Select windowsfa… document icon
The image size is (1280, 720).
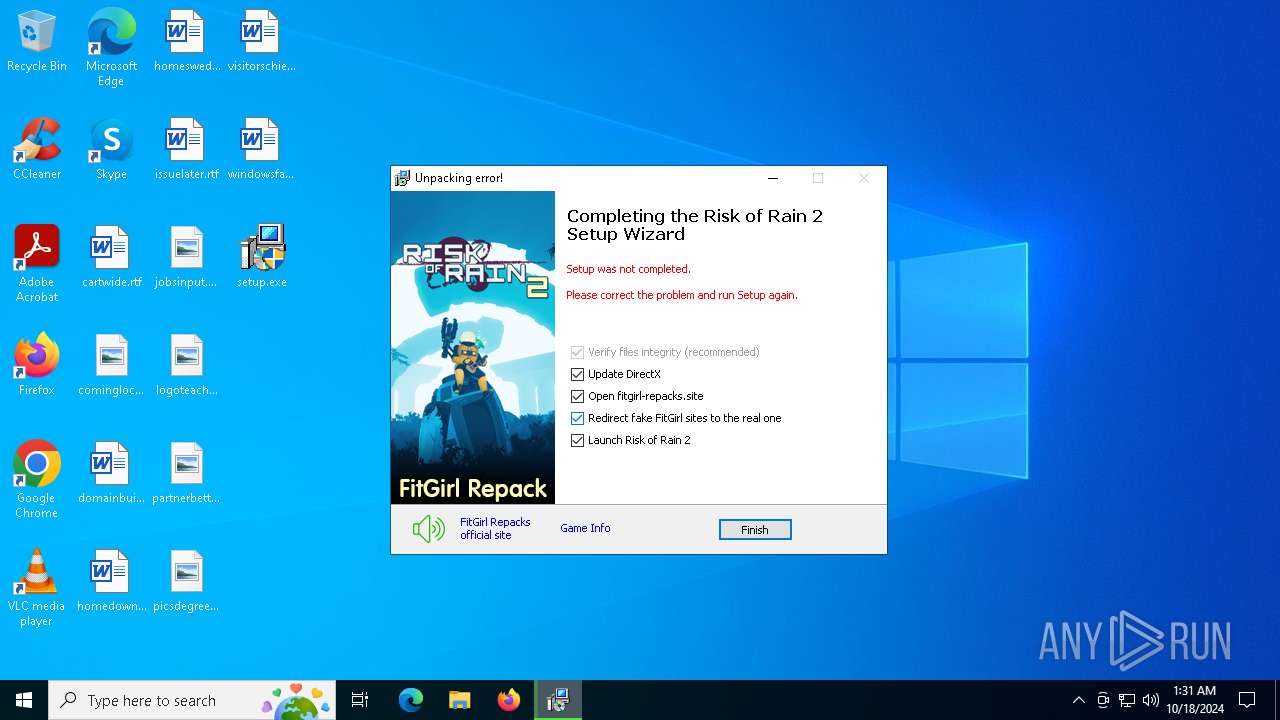click(261, 149)
